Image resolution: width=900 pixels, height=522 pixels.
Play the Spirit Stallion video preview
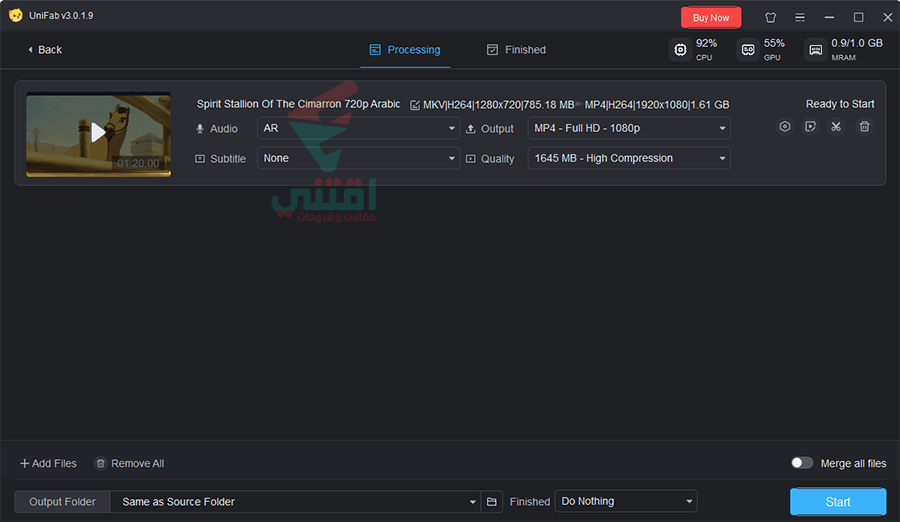(98, 133)
